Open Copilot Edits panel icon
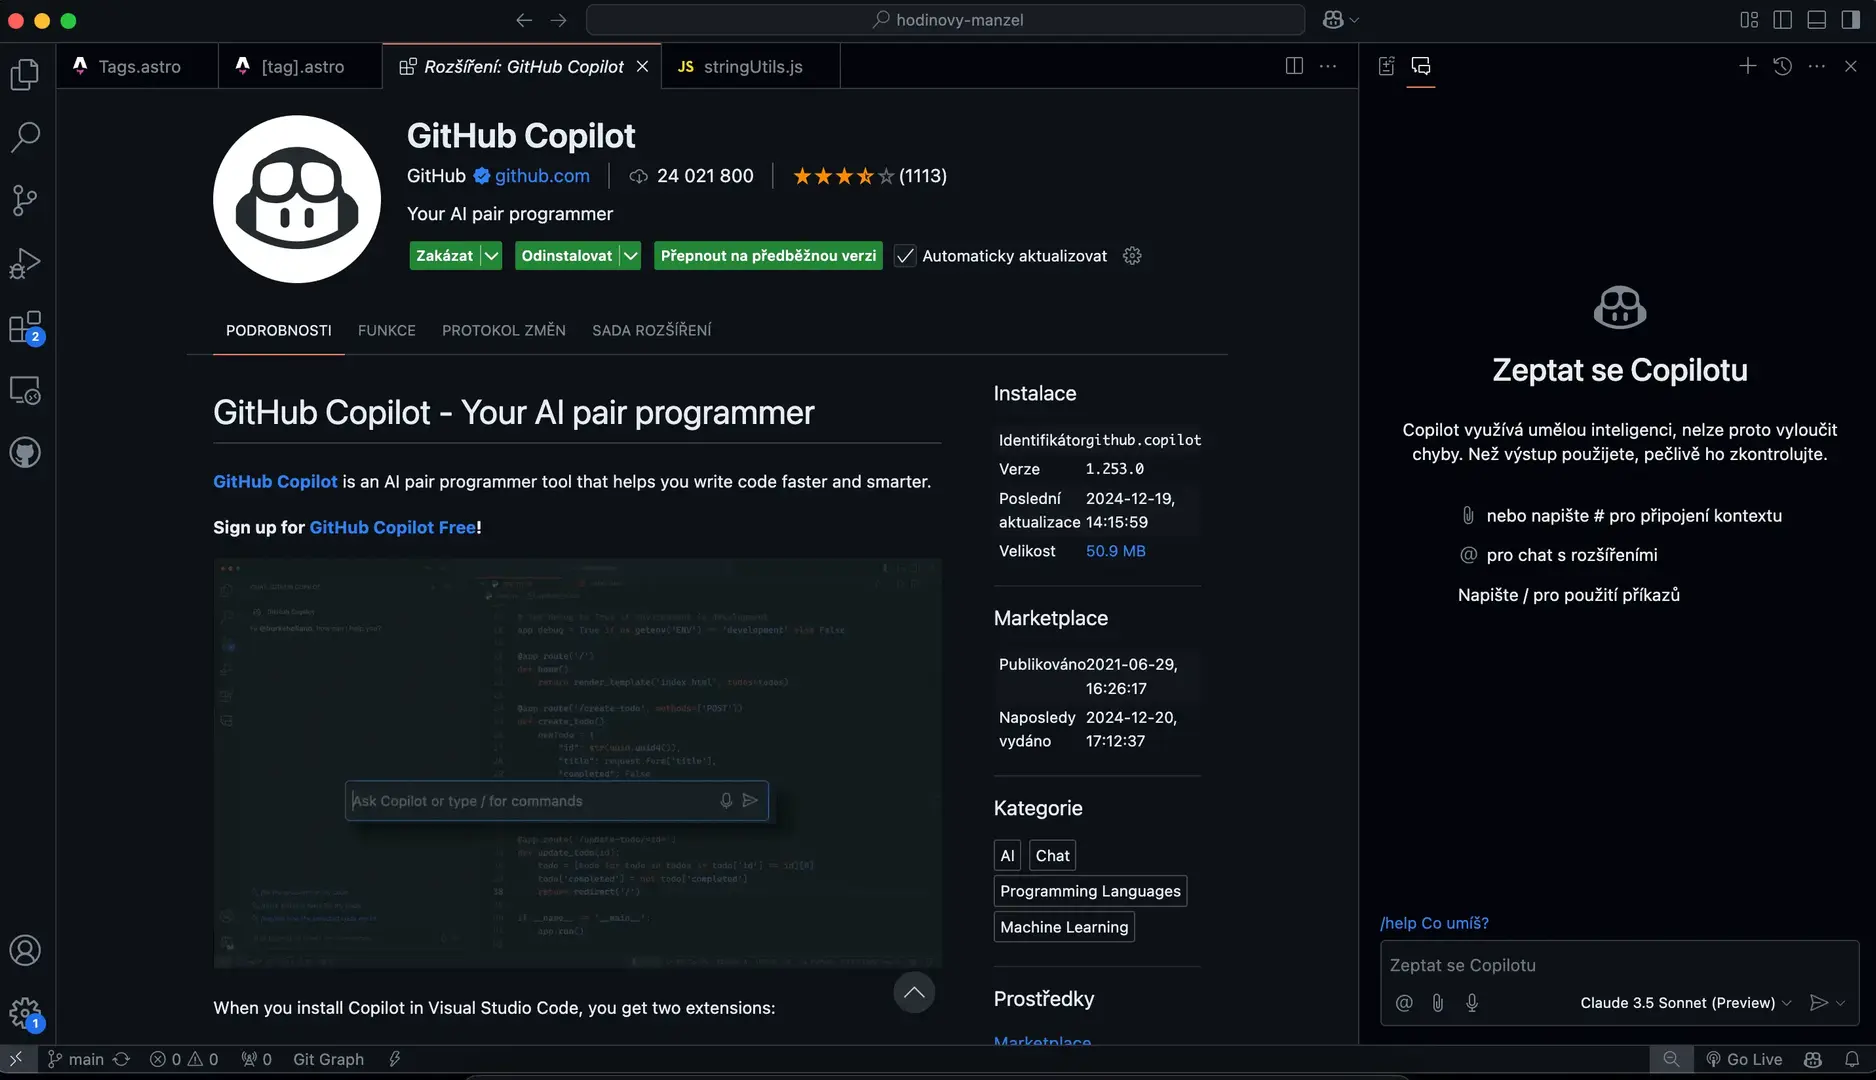The height and width of the screenshot is (1080, 1876). point(1386,66)
